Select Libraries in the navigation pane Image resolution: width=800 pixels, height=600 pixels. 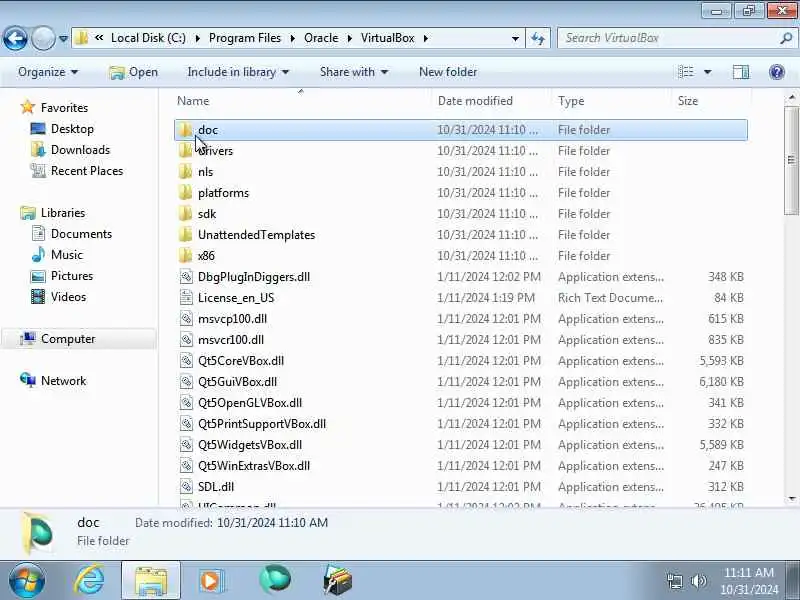click(x=63, y=213)
